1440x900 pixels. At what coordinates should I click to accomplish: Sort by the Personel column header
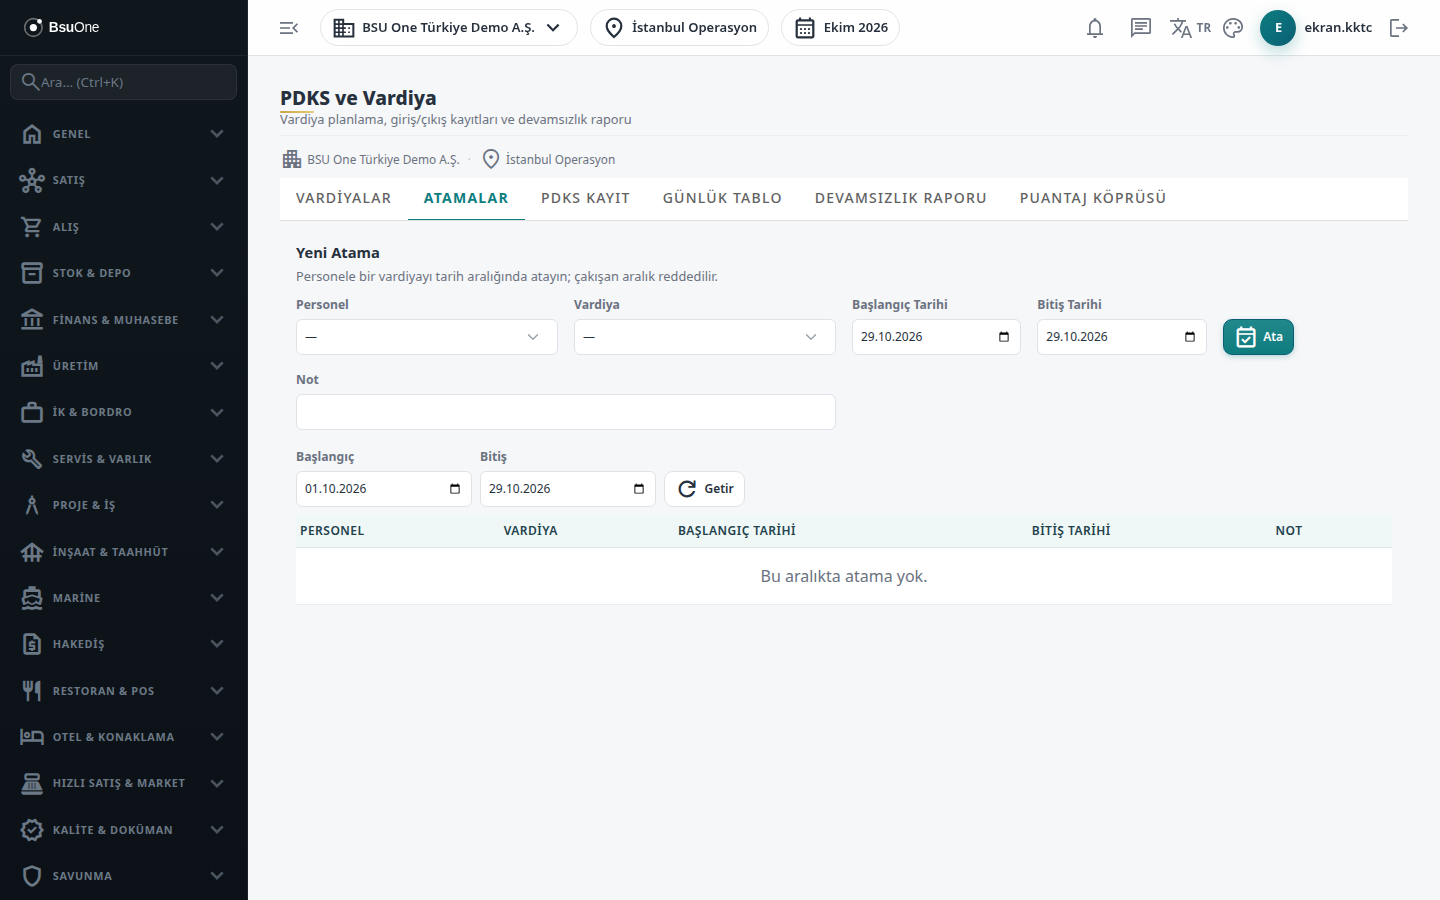[x=332, y=531]
